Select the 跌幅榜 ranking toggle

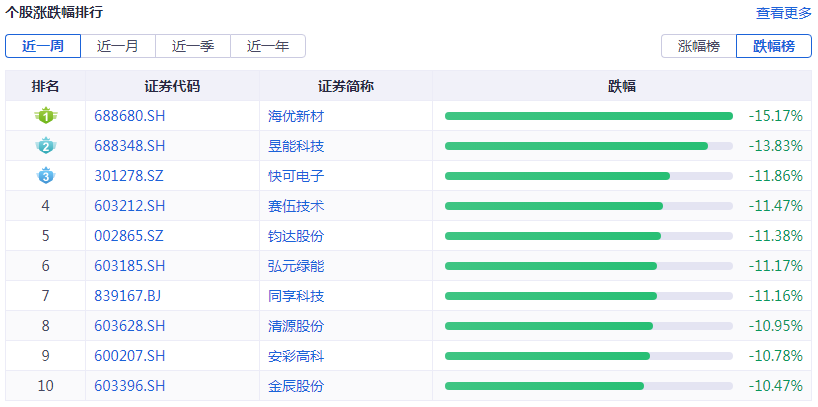[773, 46]
